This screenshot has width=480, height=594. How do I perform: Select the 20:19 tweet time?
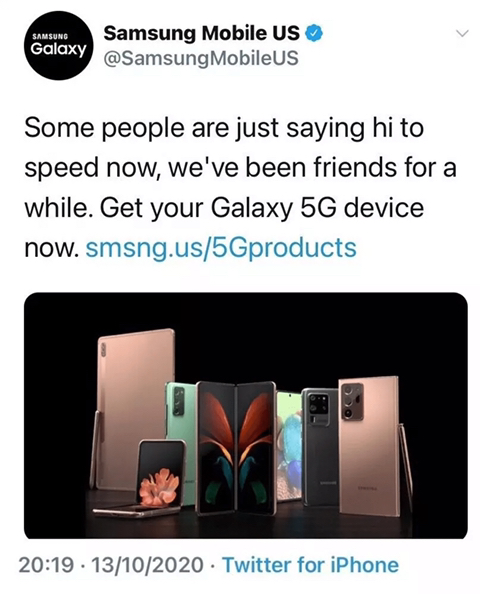click(46, 565)
